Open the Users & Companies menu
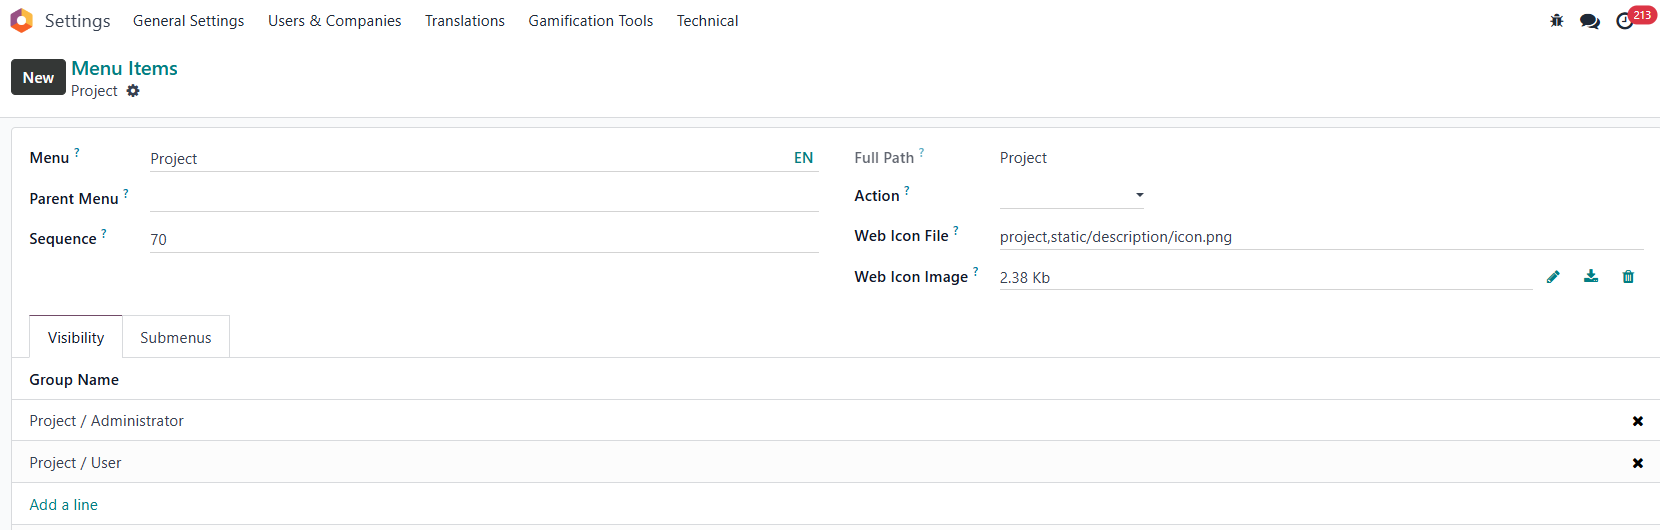Image resolution: width=1660 pixels, height=530 pixels. [x=334, y=21]
